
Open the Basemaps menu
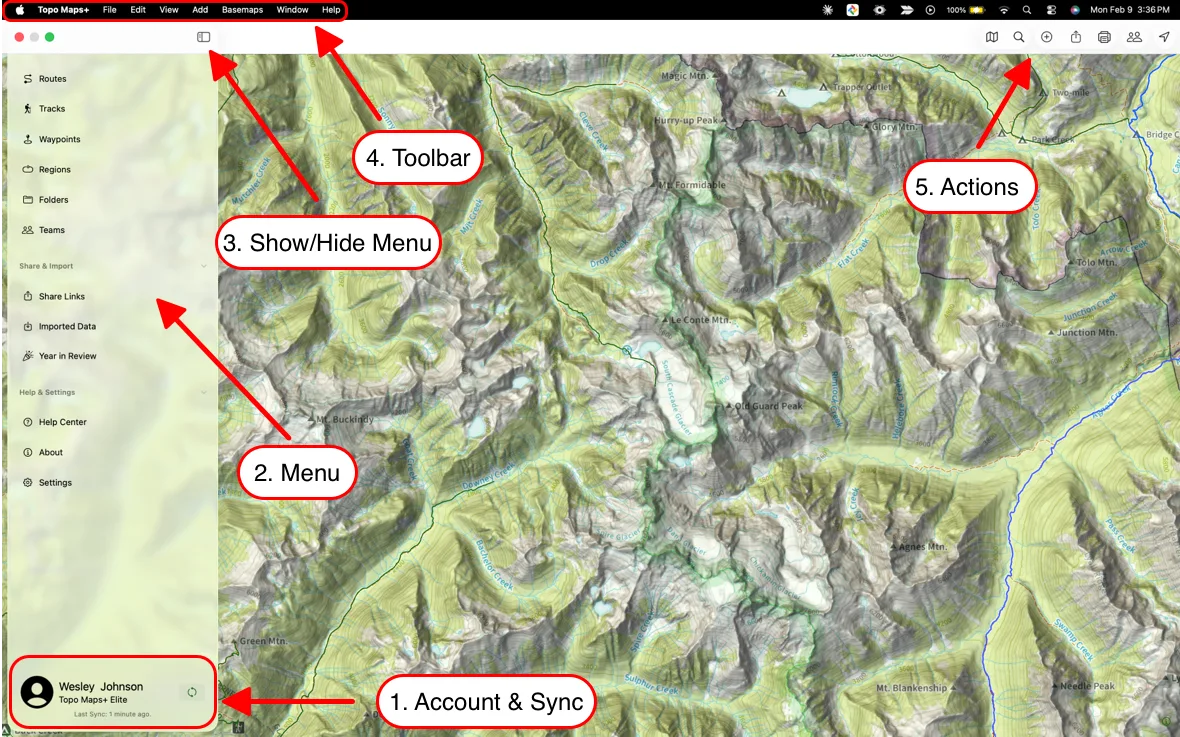242,10
